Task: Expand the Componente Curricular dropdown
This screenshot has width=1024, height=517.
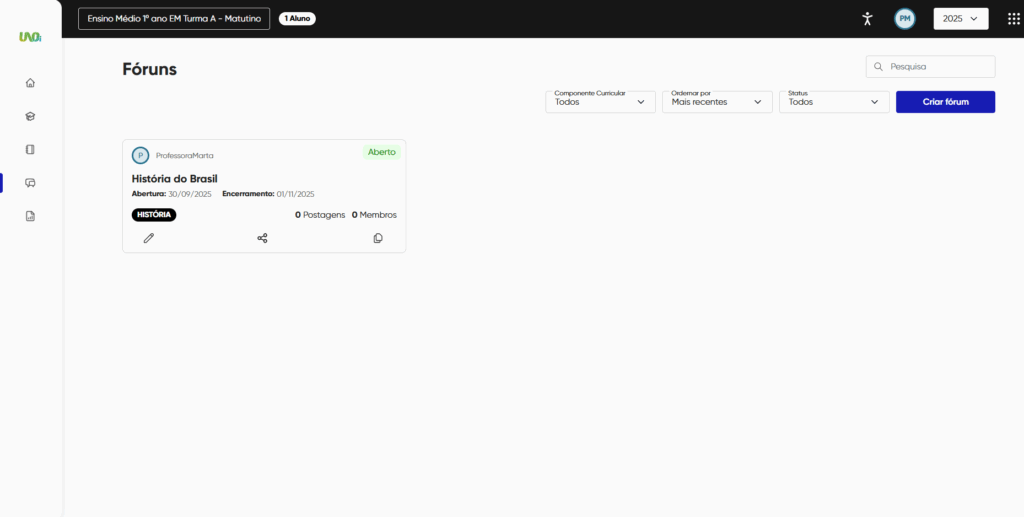Action: click(600, 102)
